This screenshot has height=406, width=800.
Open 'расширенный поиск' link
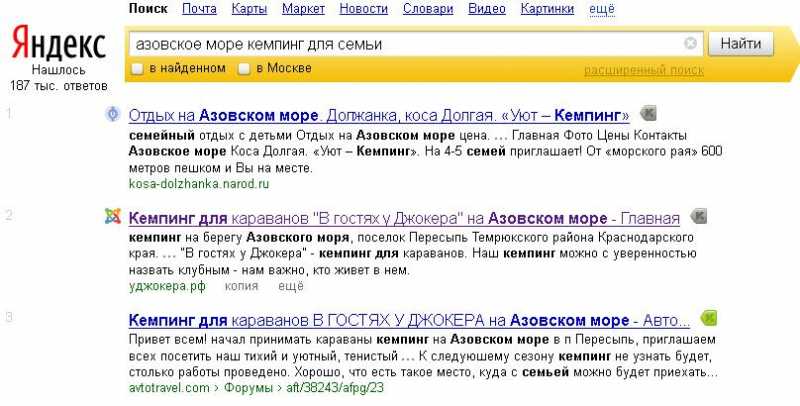coord(644,70)
